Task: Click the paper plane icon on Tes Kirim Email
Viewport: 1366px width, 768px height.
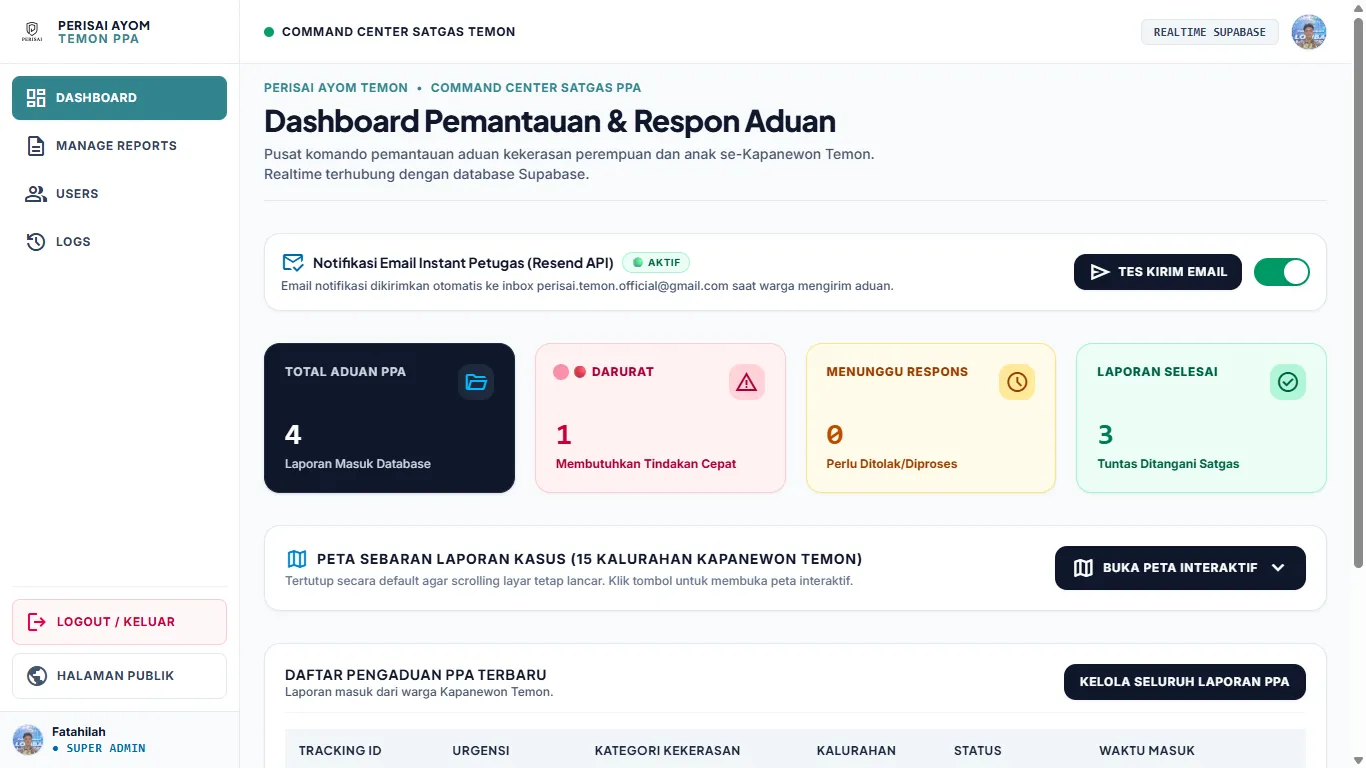Action: (1100, 272)
